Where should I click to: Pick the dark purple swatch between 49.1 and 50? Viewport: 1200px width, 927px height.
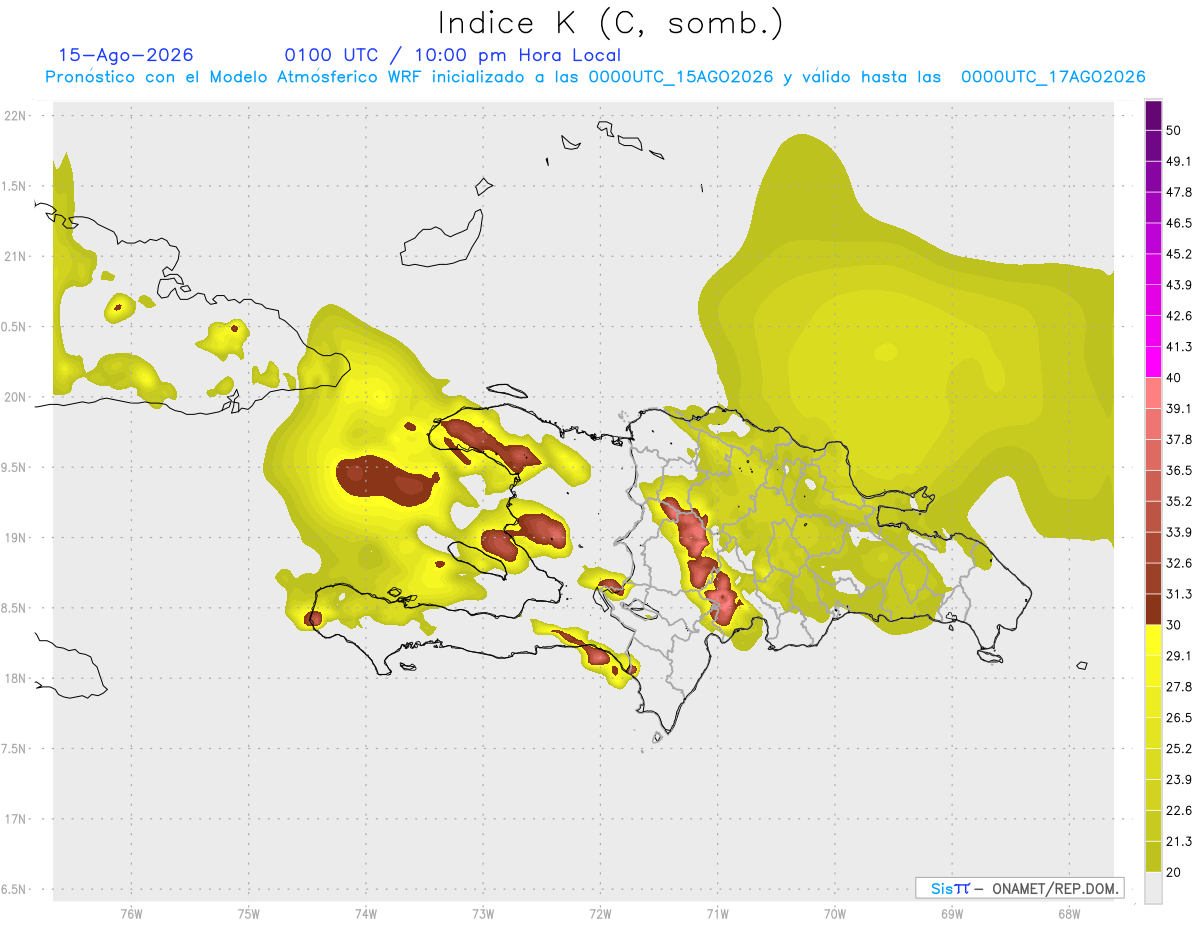tap(1153, 145)
